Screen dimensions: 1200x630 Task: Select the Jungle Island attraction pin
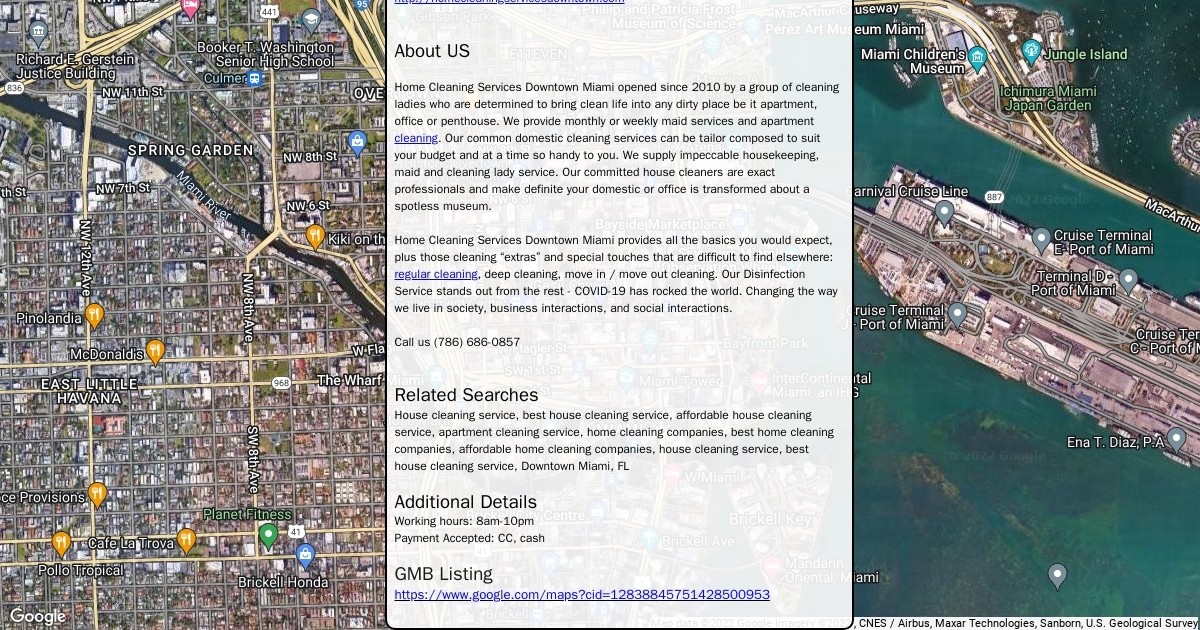click(x=1031, y=51)
